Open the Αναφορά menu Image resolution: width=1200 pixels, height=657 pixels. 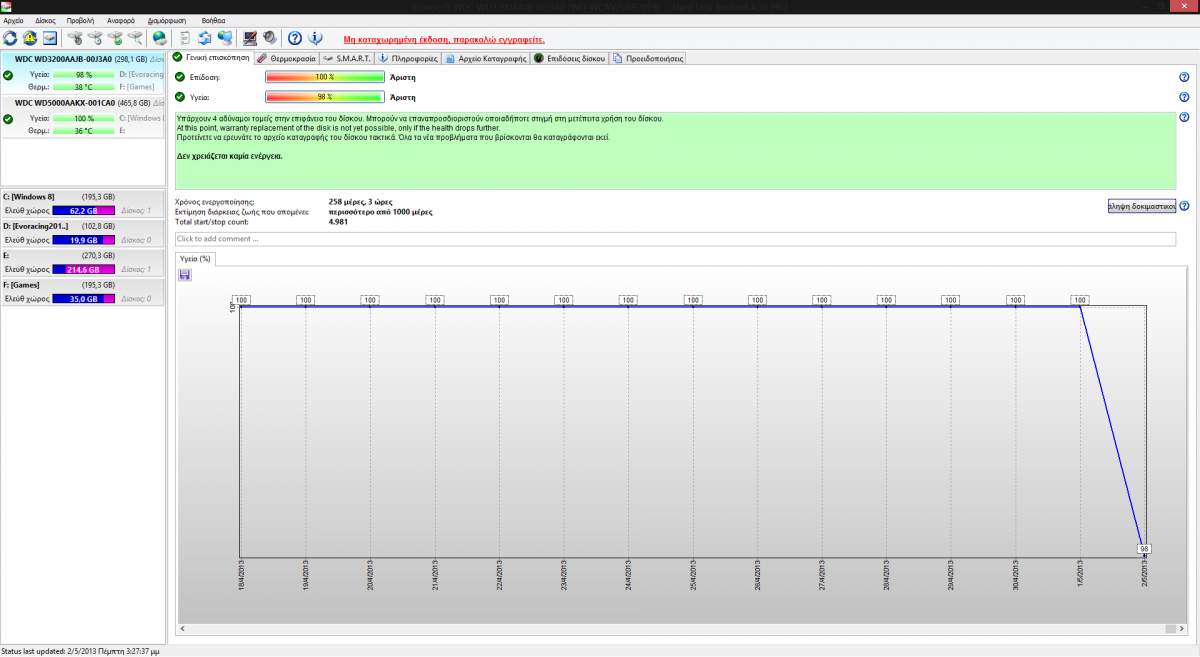coord(121,20)
